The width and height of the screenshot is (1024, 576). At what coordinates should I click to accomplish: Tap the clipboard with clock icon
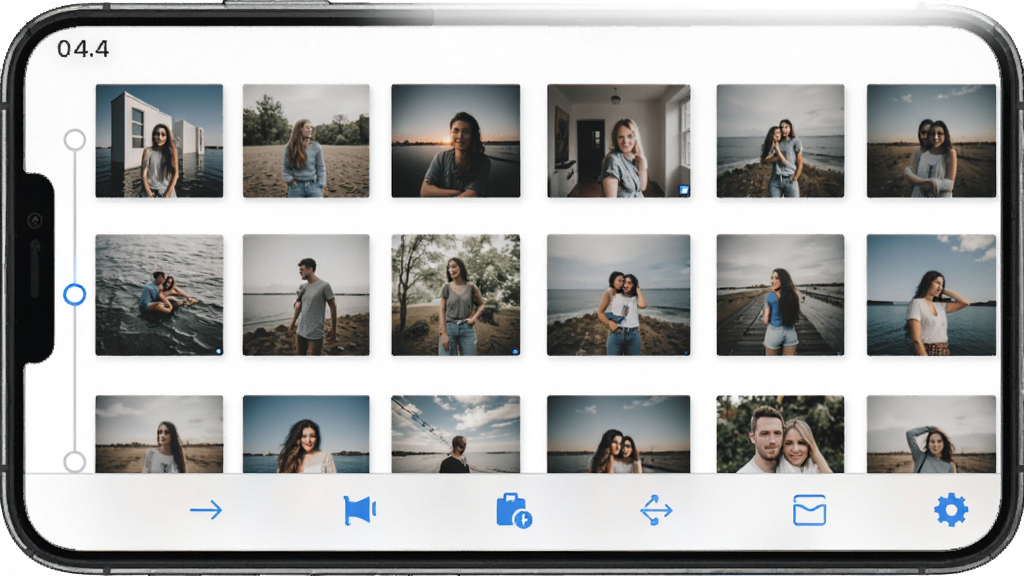pyautogui.click(x=513, y=511)
